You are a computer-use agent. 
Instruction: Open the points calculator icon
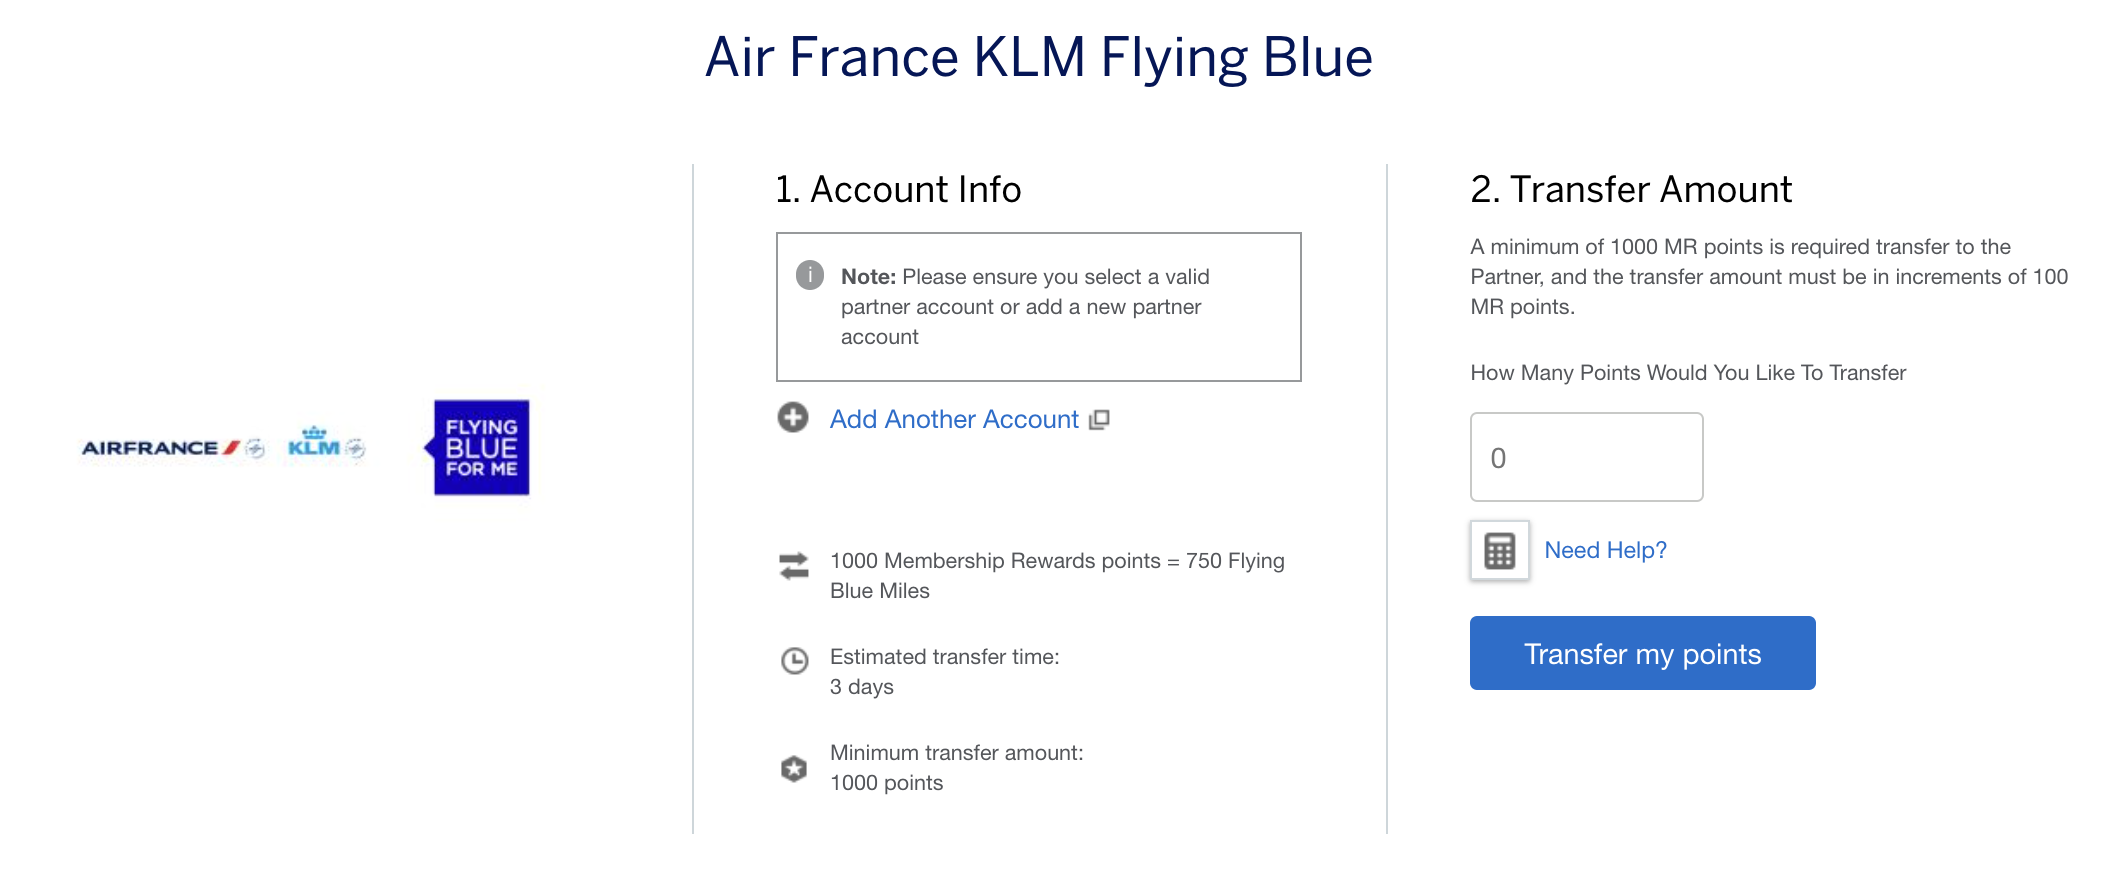[x=1499, y=550]
